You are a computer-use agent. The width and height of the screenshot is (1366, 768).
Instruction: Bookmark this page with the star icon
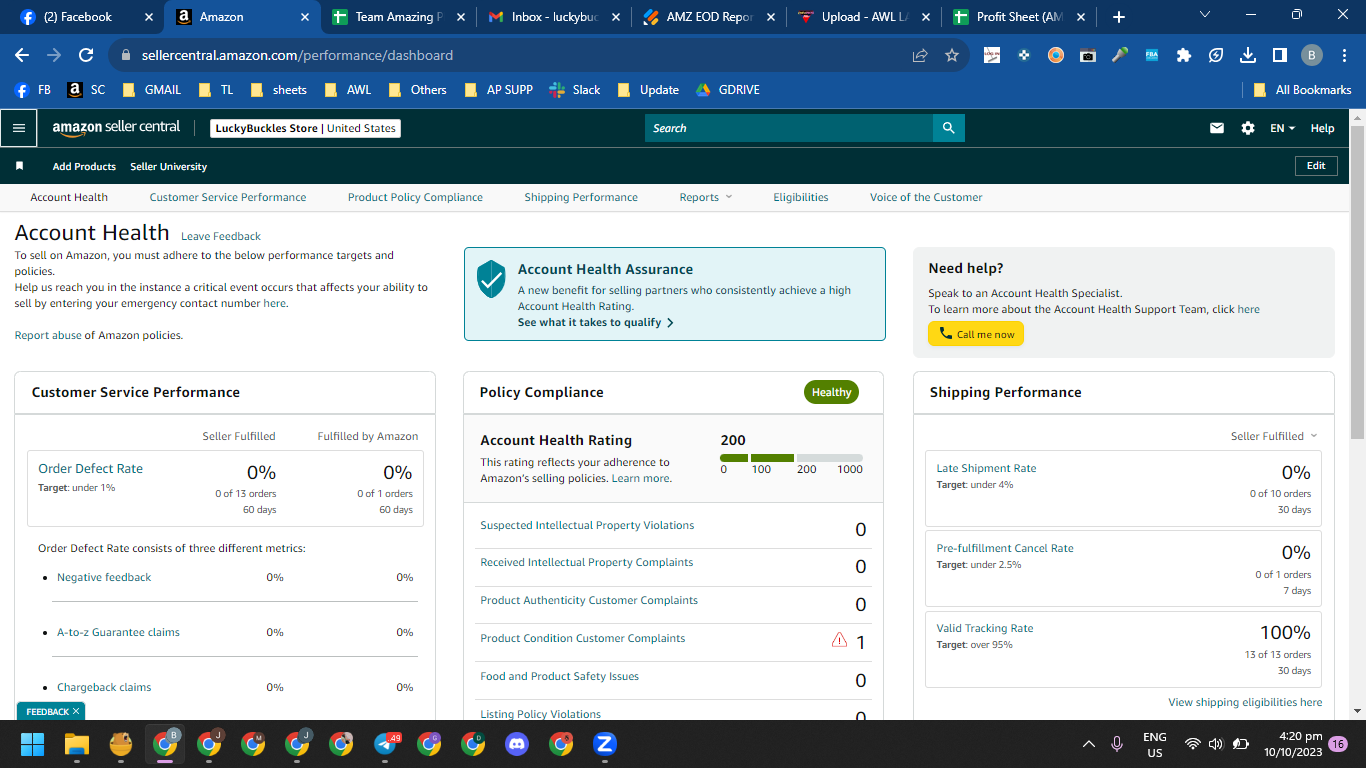952,55
